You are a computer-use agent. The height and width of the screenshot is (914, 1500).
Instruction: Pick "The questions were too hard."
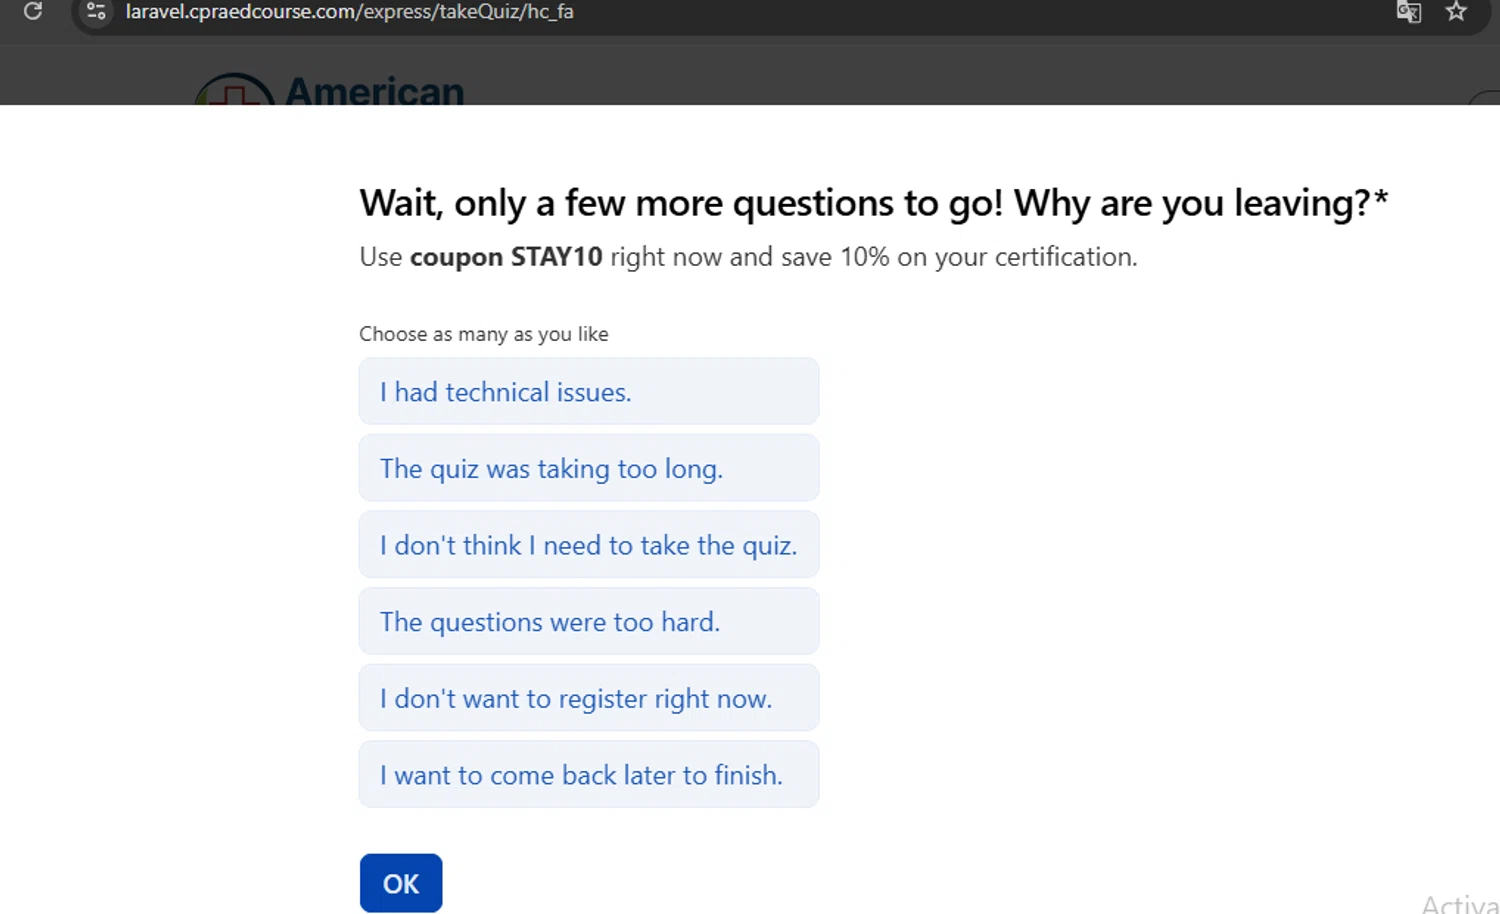click(588, 622)
